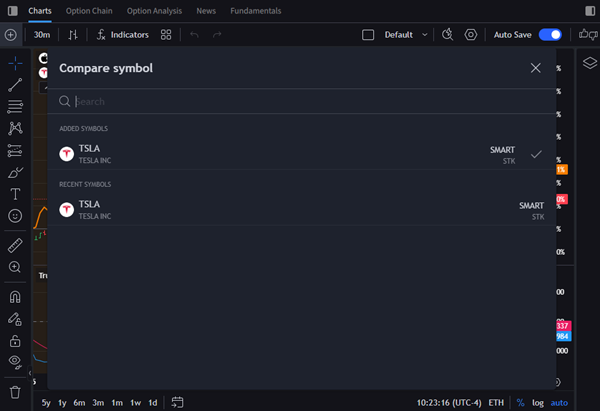Viewport: 600px width, 411px height.
Task: Click the undo arrow
Action: click(x=194, y=35)
